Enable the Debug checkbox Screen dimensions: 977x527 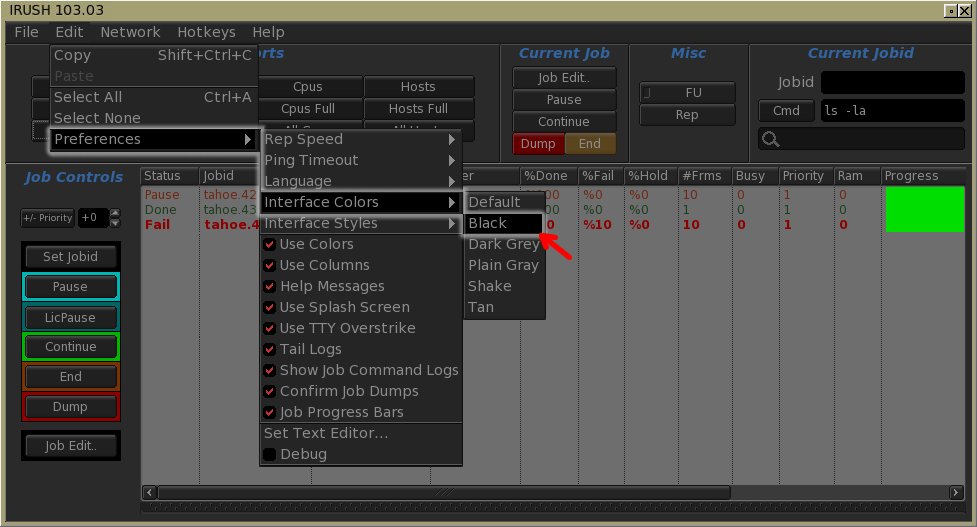(269, 454)
